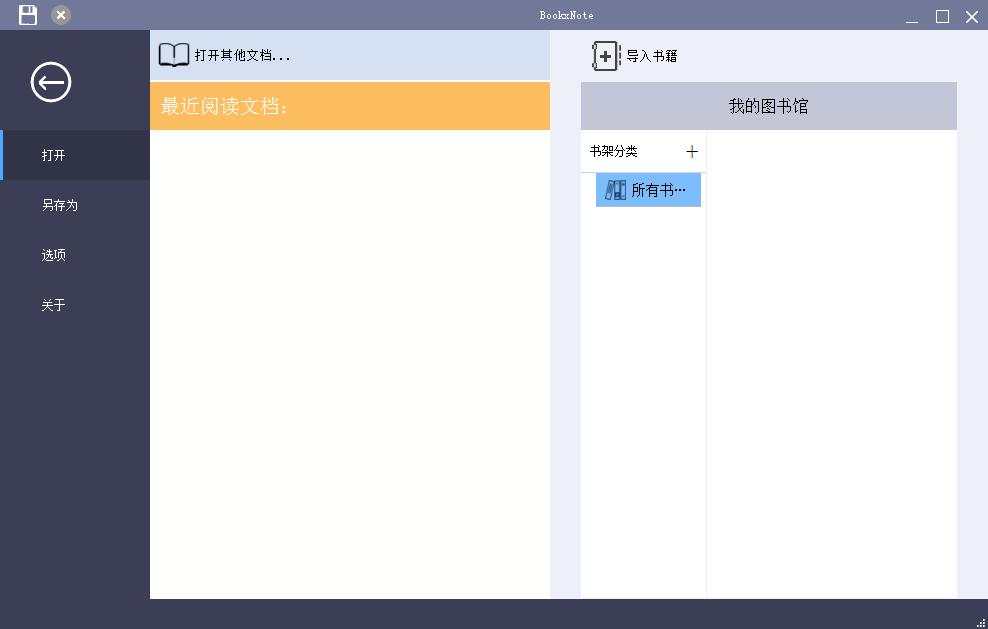The height and width of the screenshot is (629, 988).
Task: Open the 关于 page
Action: pyautogui.click(x=53, y=305)
